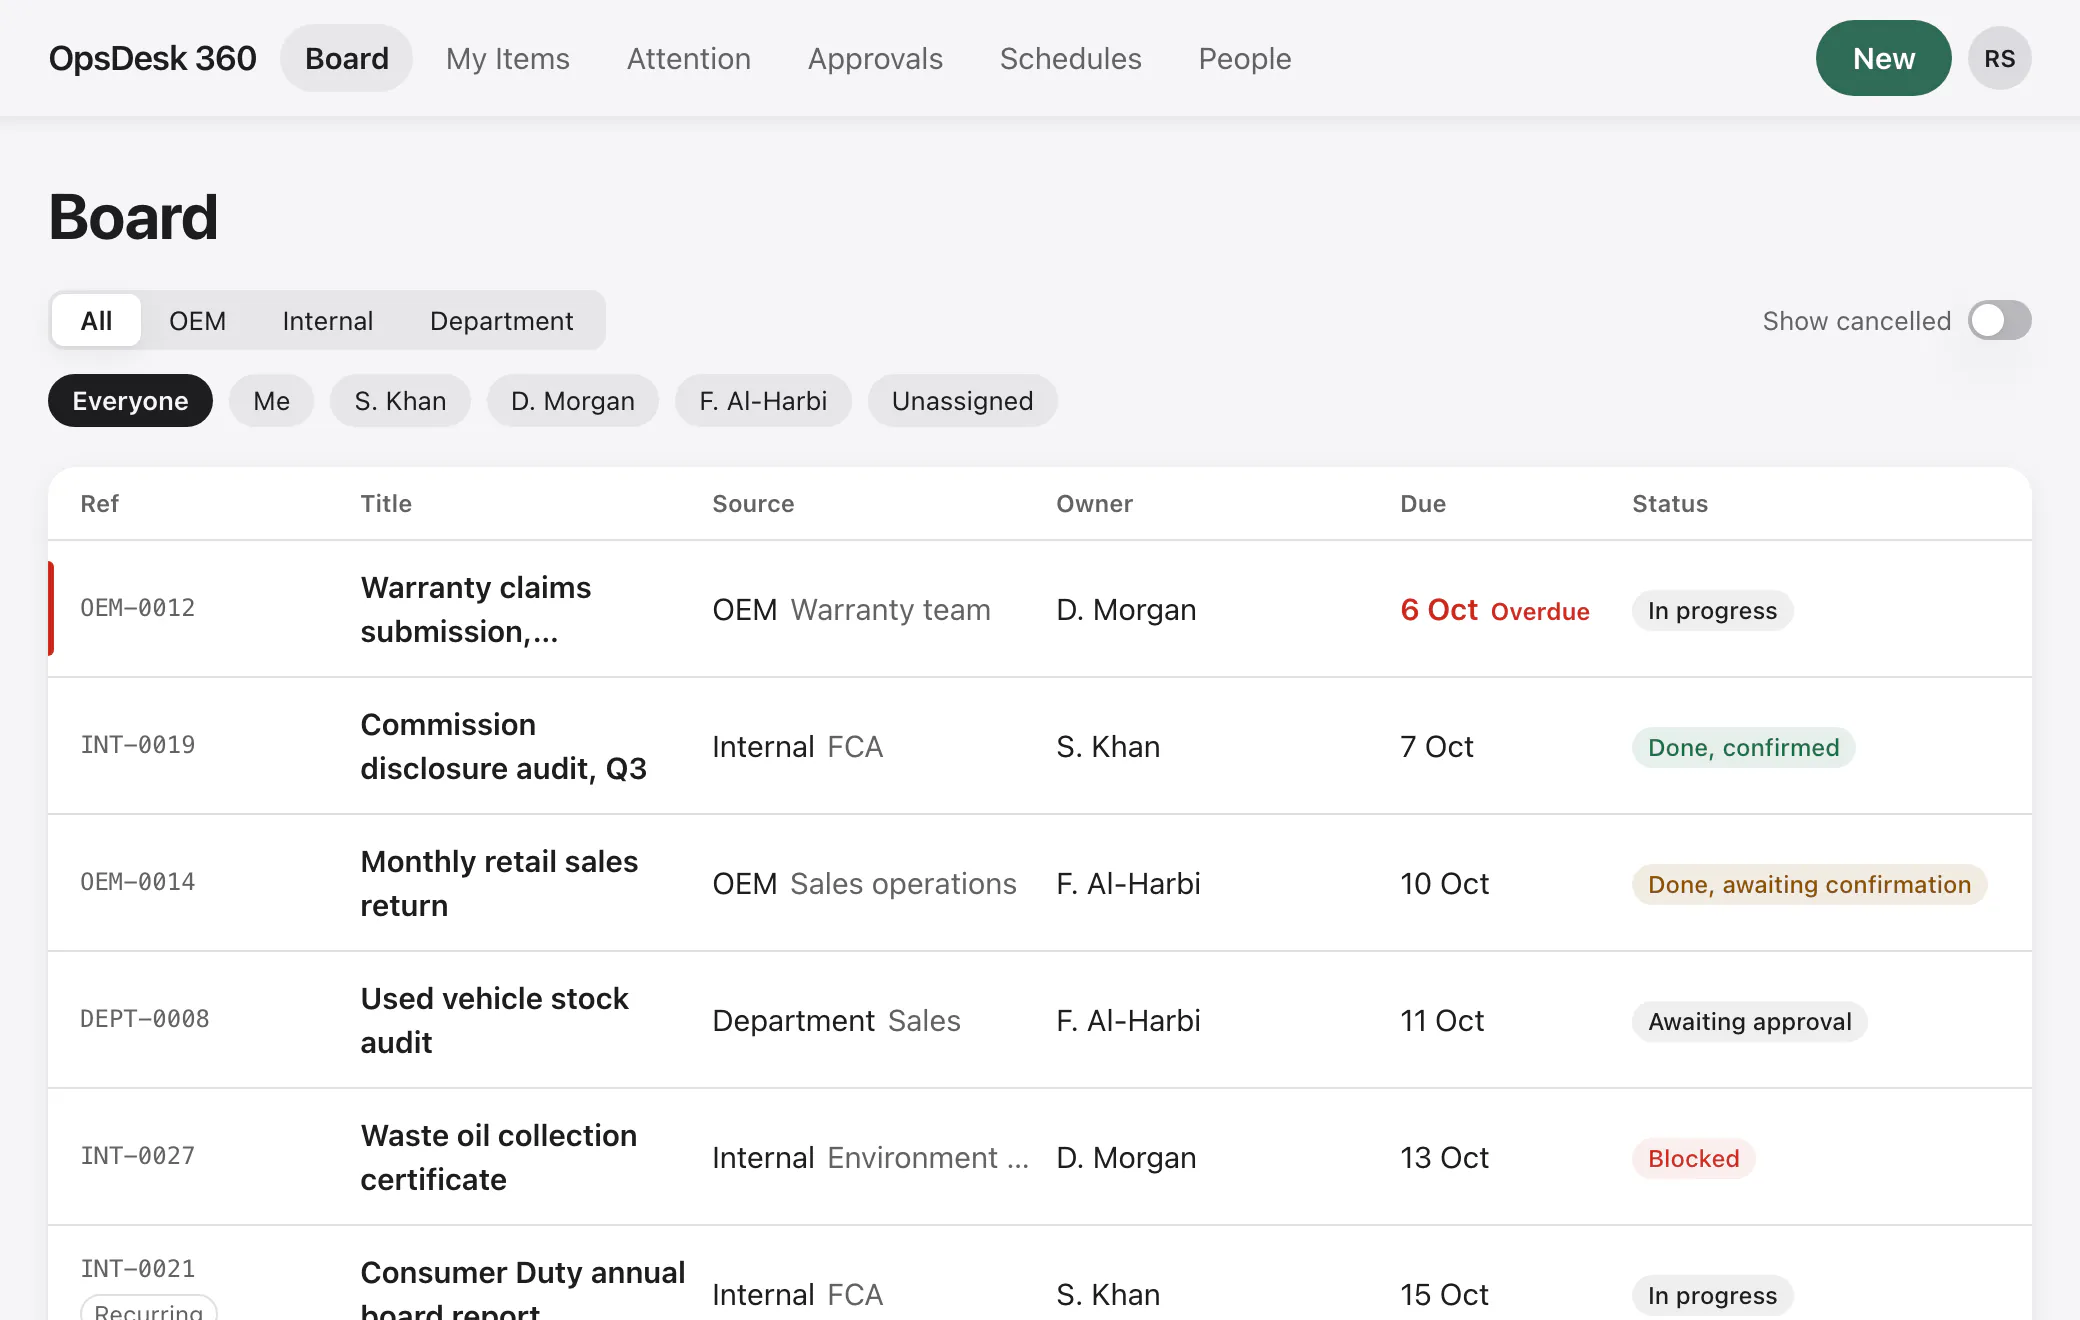Image resolution: width=2080 pixels, height=1320 pixels.
Task: Click the Blocked status badge
Action: pyautogui.click(x=1693, y=1158)
